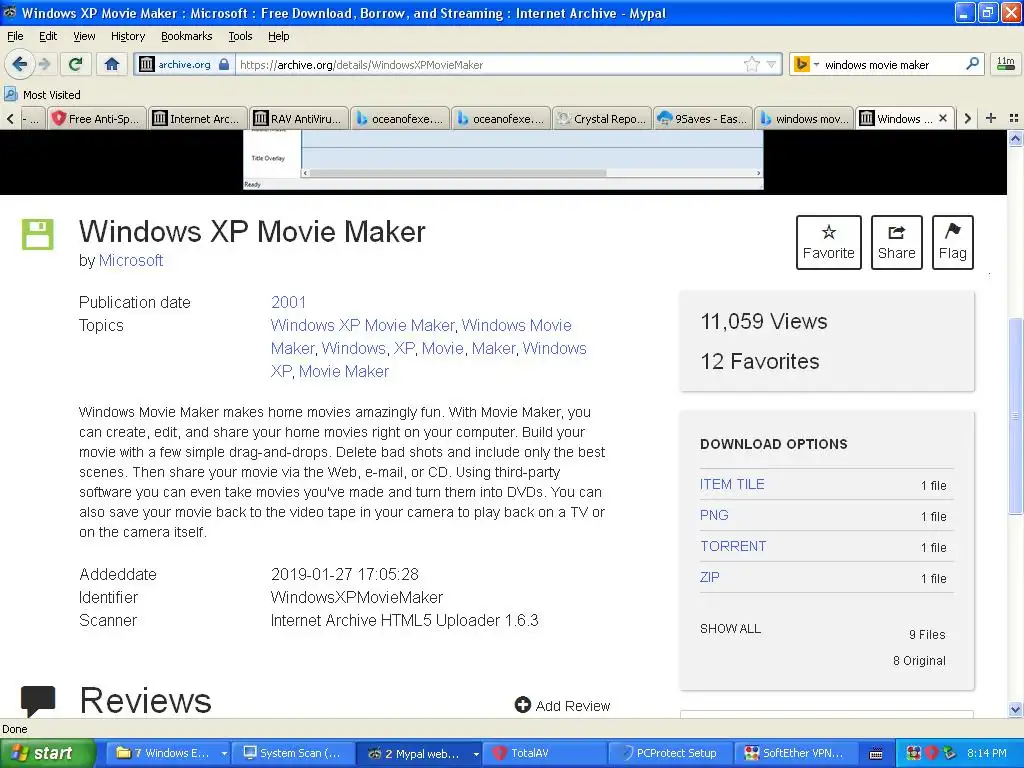This screenshot has width=1024, height=768.
Task: Select the 11,059 Views text
Action: pyautogui.click(x=763, y=321)
